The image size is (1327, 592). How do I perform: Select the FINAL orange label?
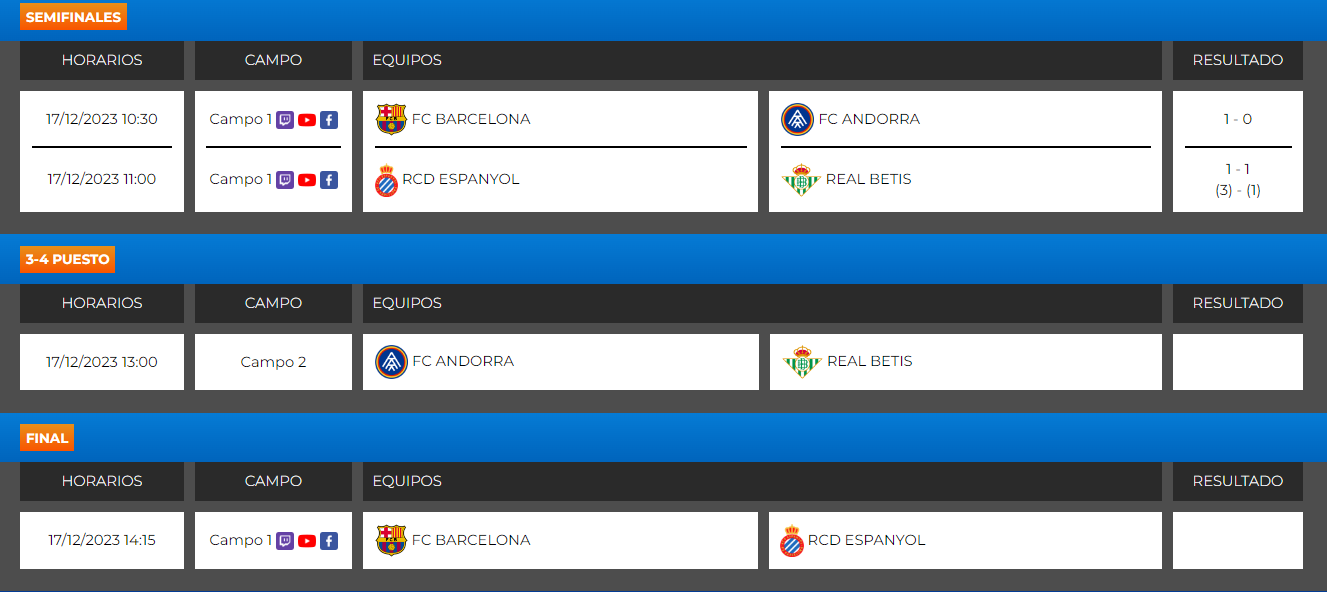click(47, 438)
